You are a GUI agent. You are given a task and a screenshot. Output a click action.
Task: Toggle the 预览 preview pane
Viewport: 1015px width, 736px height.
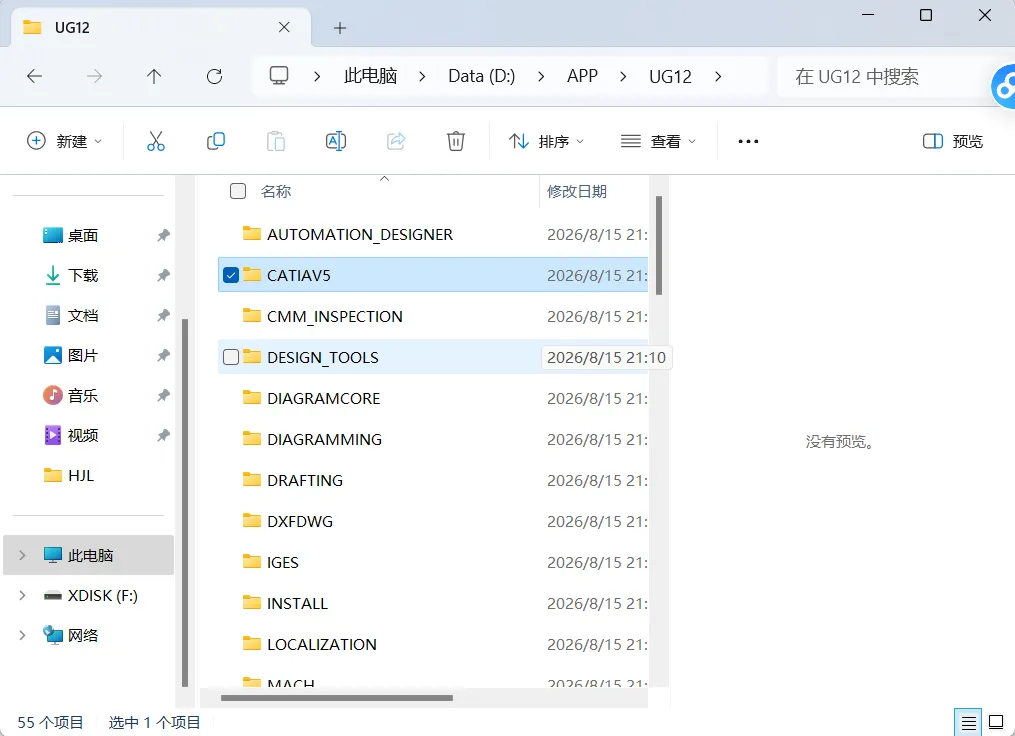[952, 141]
